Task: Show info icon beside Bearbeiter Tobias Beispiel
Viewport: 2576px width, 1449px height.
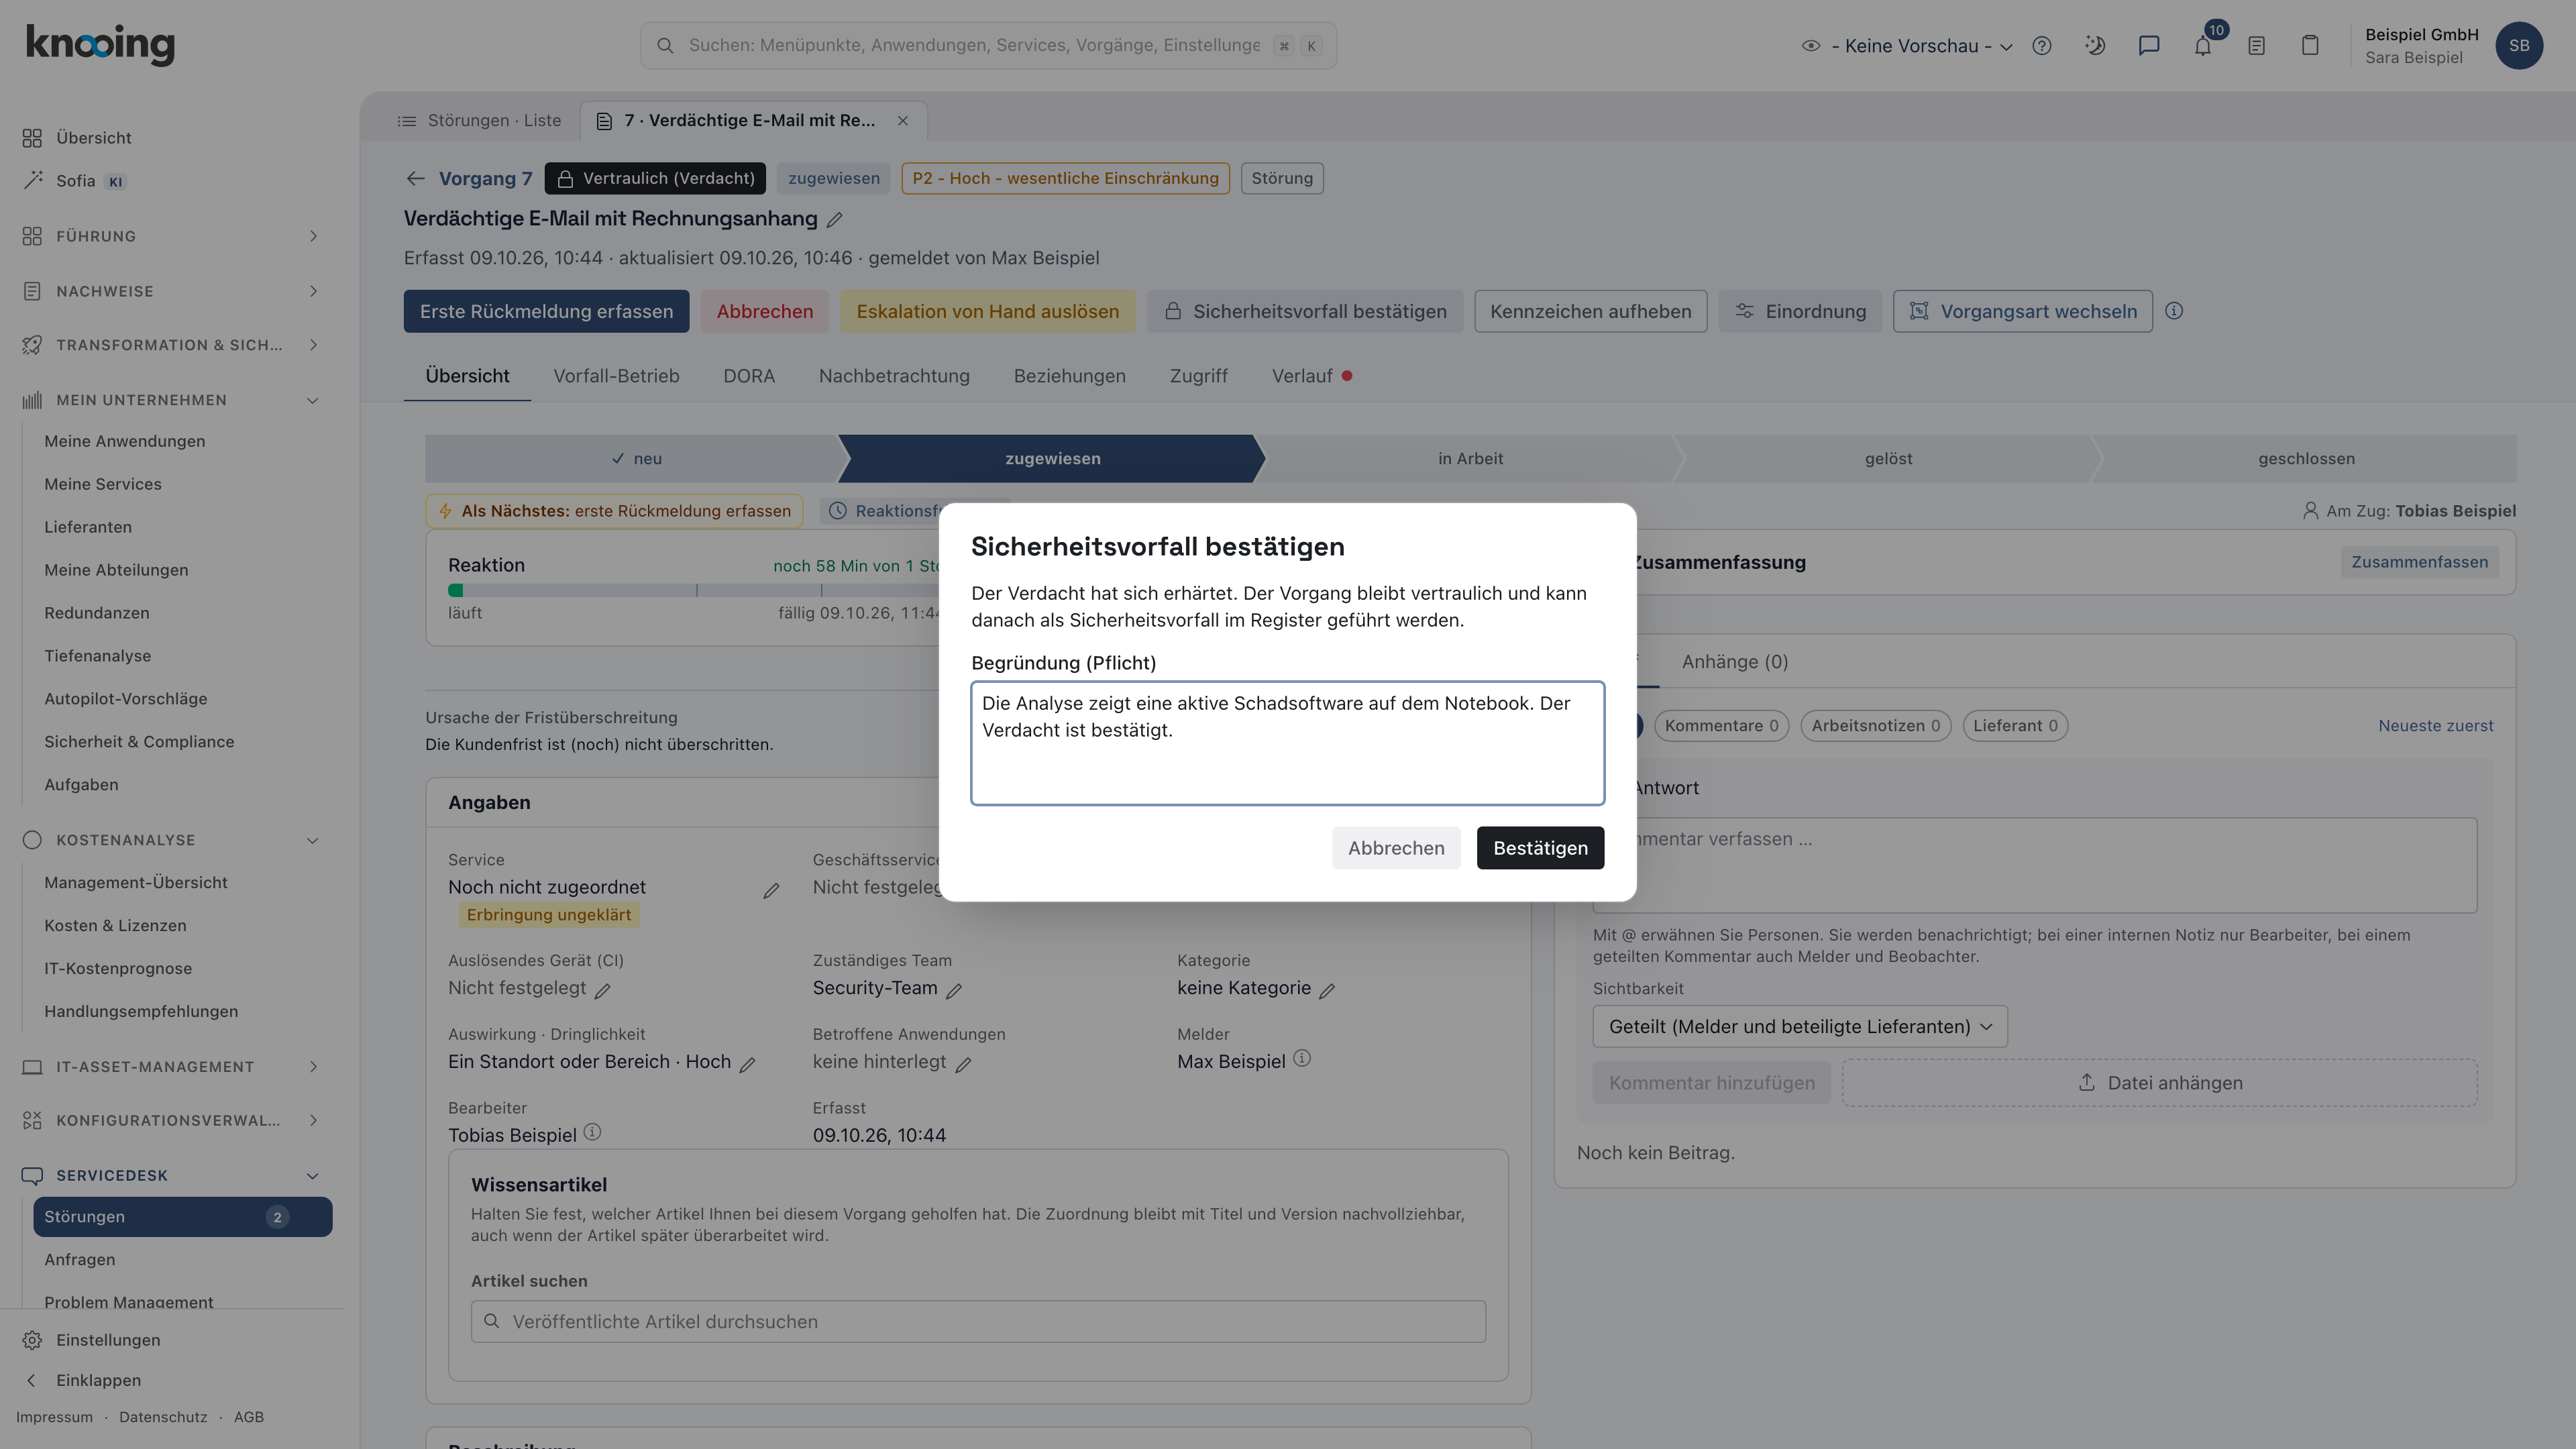Action: click(x=592, y=1132)
